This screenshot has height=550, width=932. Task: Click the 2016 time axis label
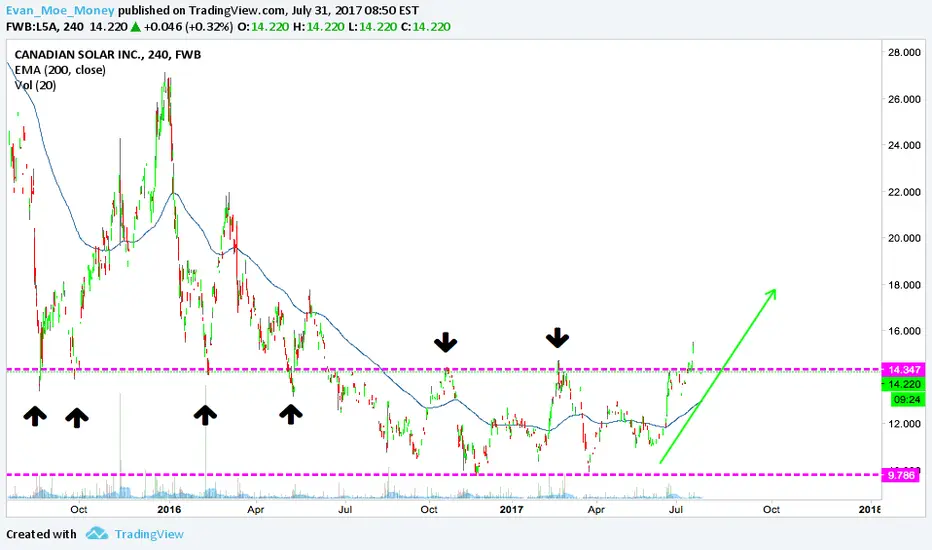169,510
